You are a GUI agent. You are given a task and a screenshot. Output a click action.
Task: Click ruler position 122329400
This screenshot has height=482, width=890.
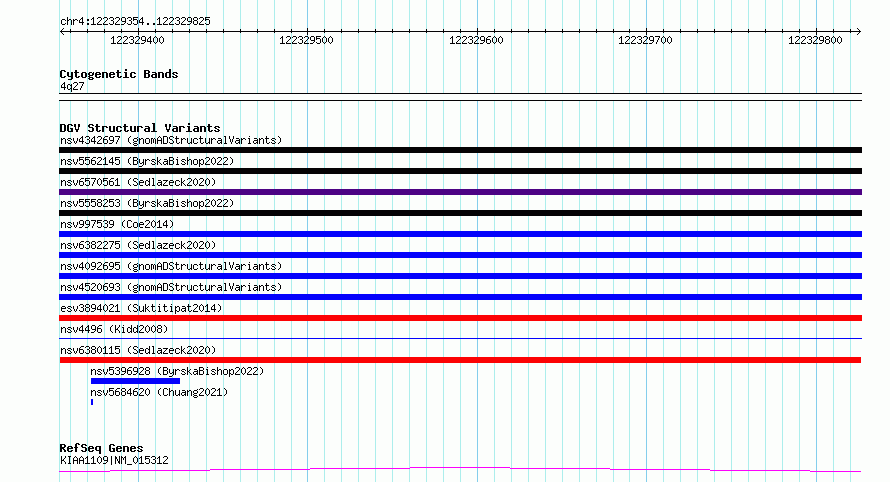pos(137,40)
